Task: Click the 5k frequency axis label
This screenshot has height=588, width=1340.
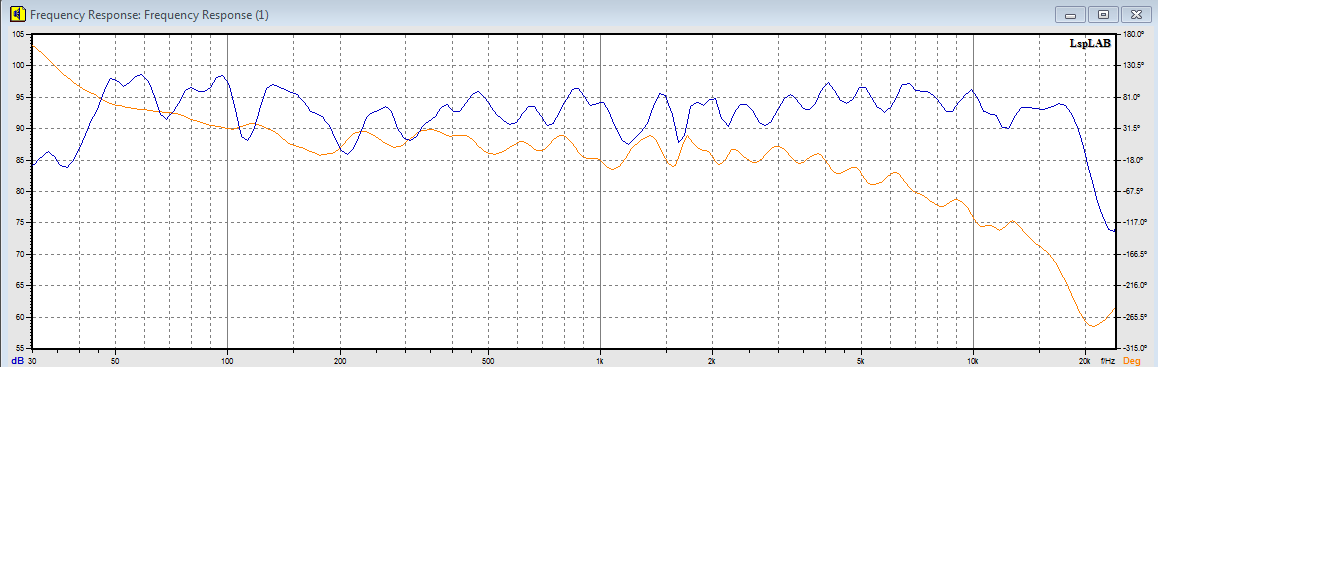Action: point(860,360)
